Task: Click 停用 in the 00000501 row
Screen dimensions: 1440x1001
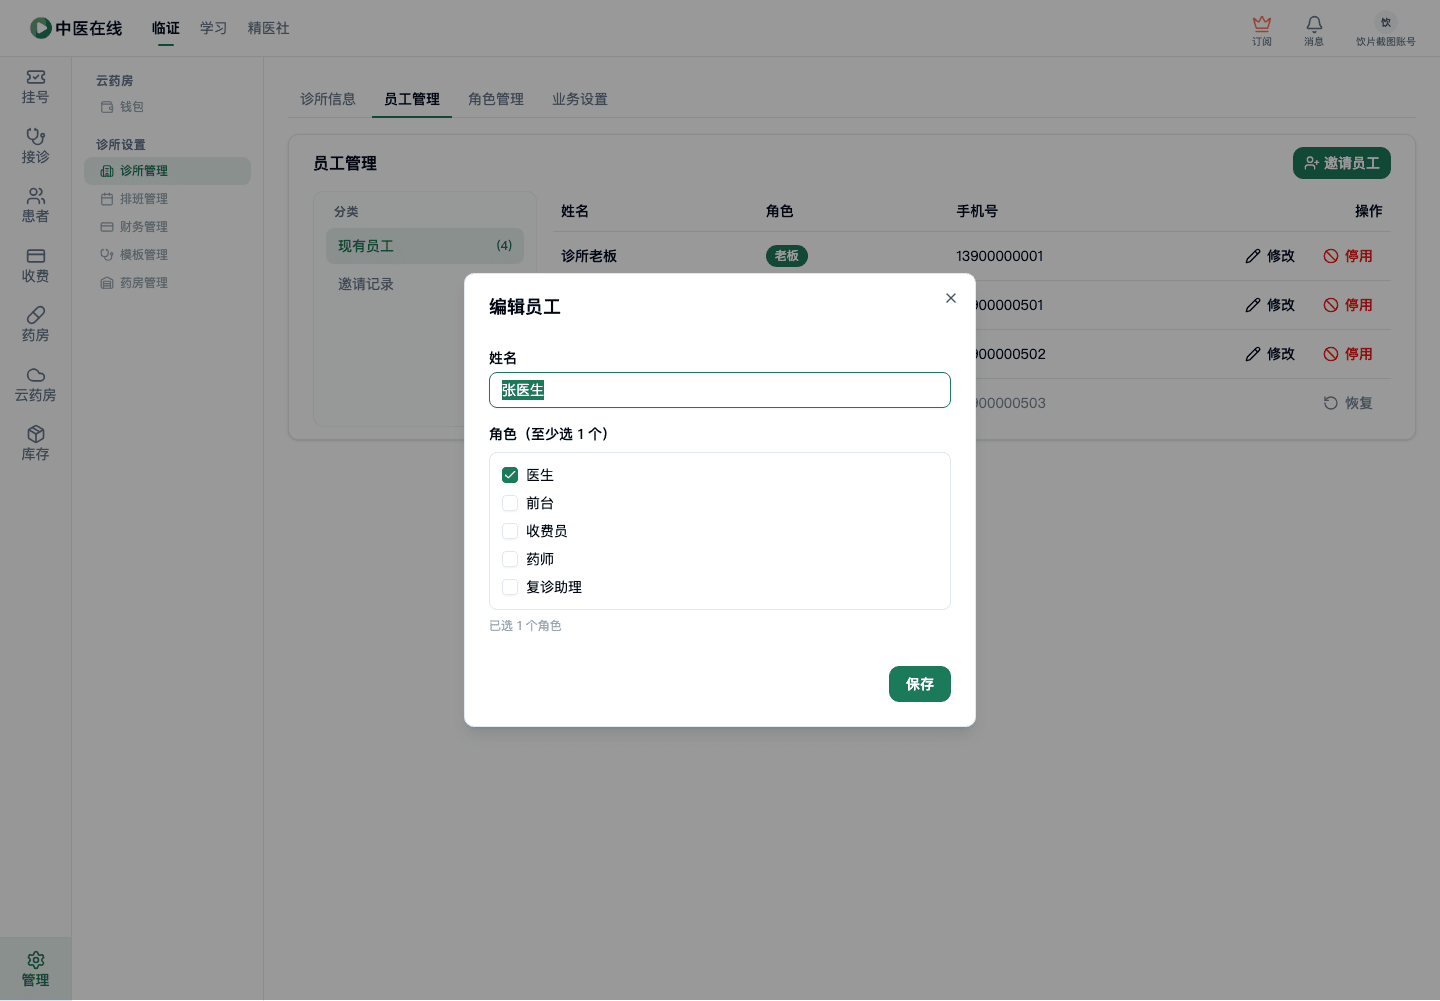Action: (1348, 305)
